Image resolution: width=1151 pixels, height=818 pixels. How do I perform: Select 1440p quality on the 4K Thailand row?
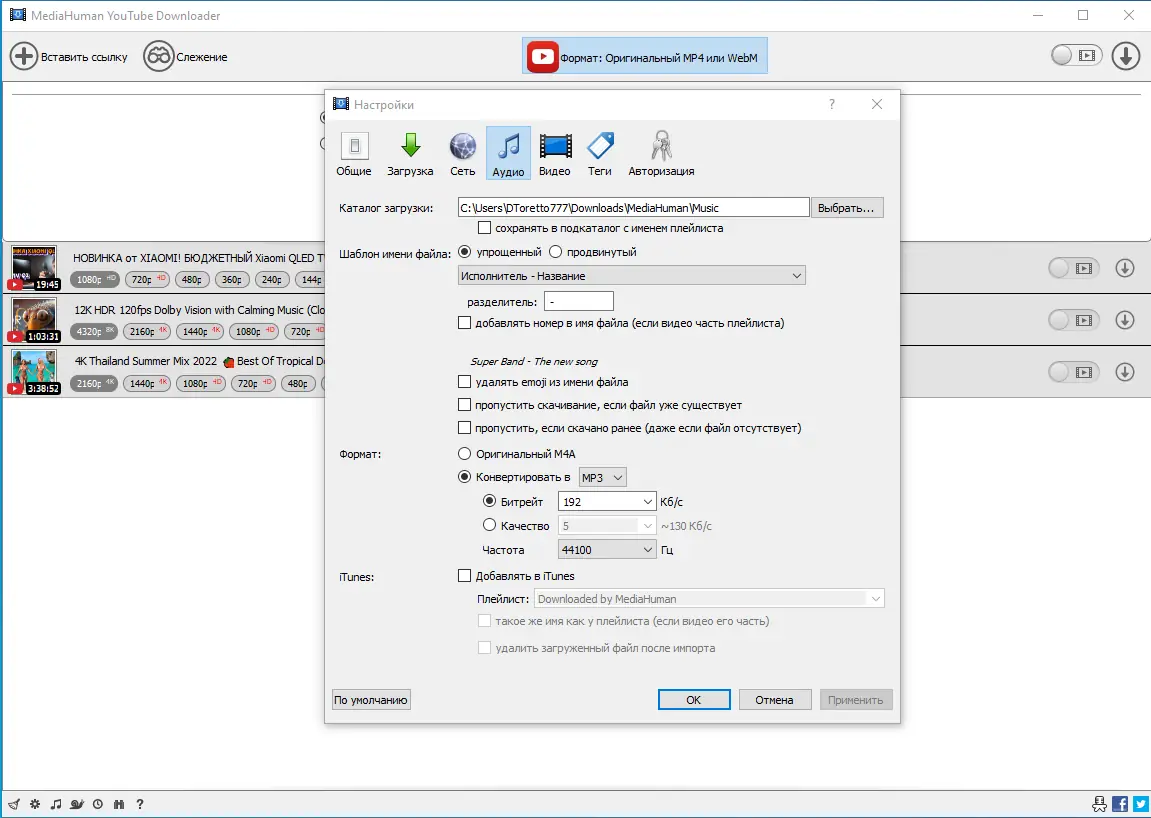(148, 383)
